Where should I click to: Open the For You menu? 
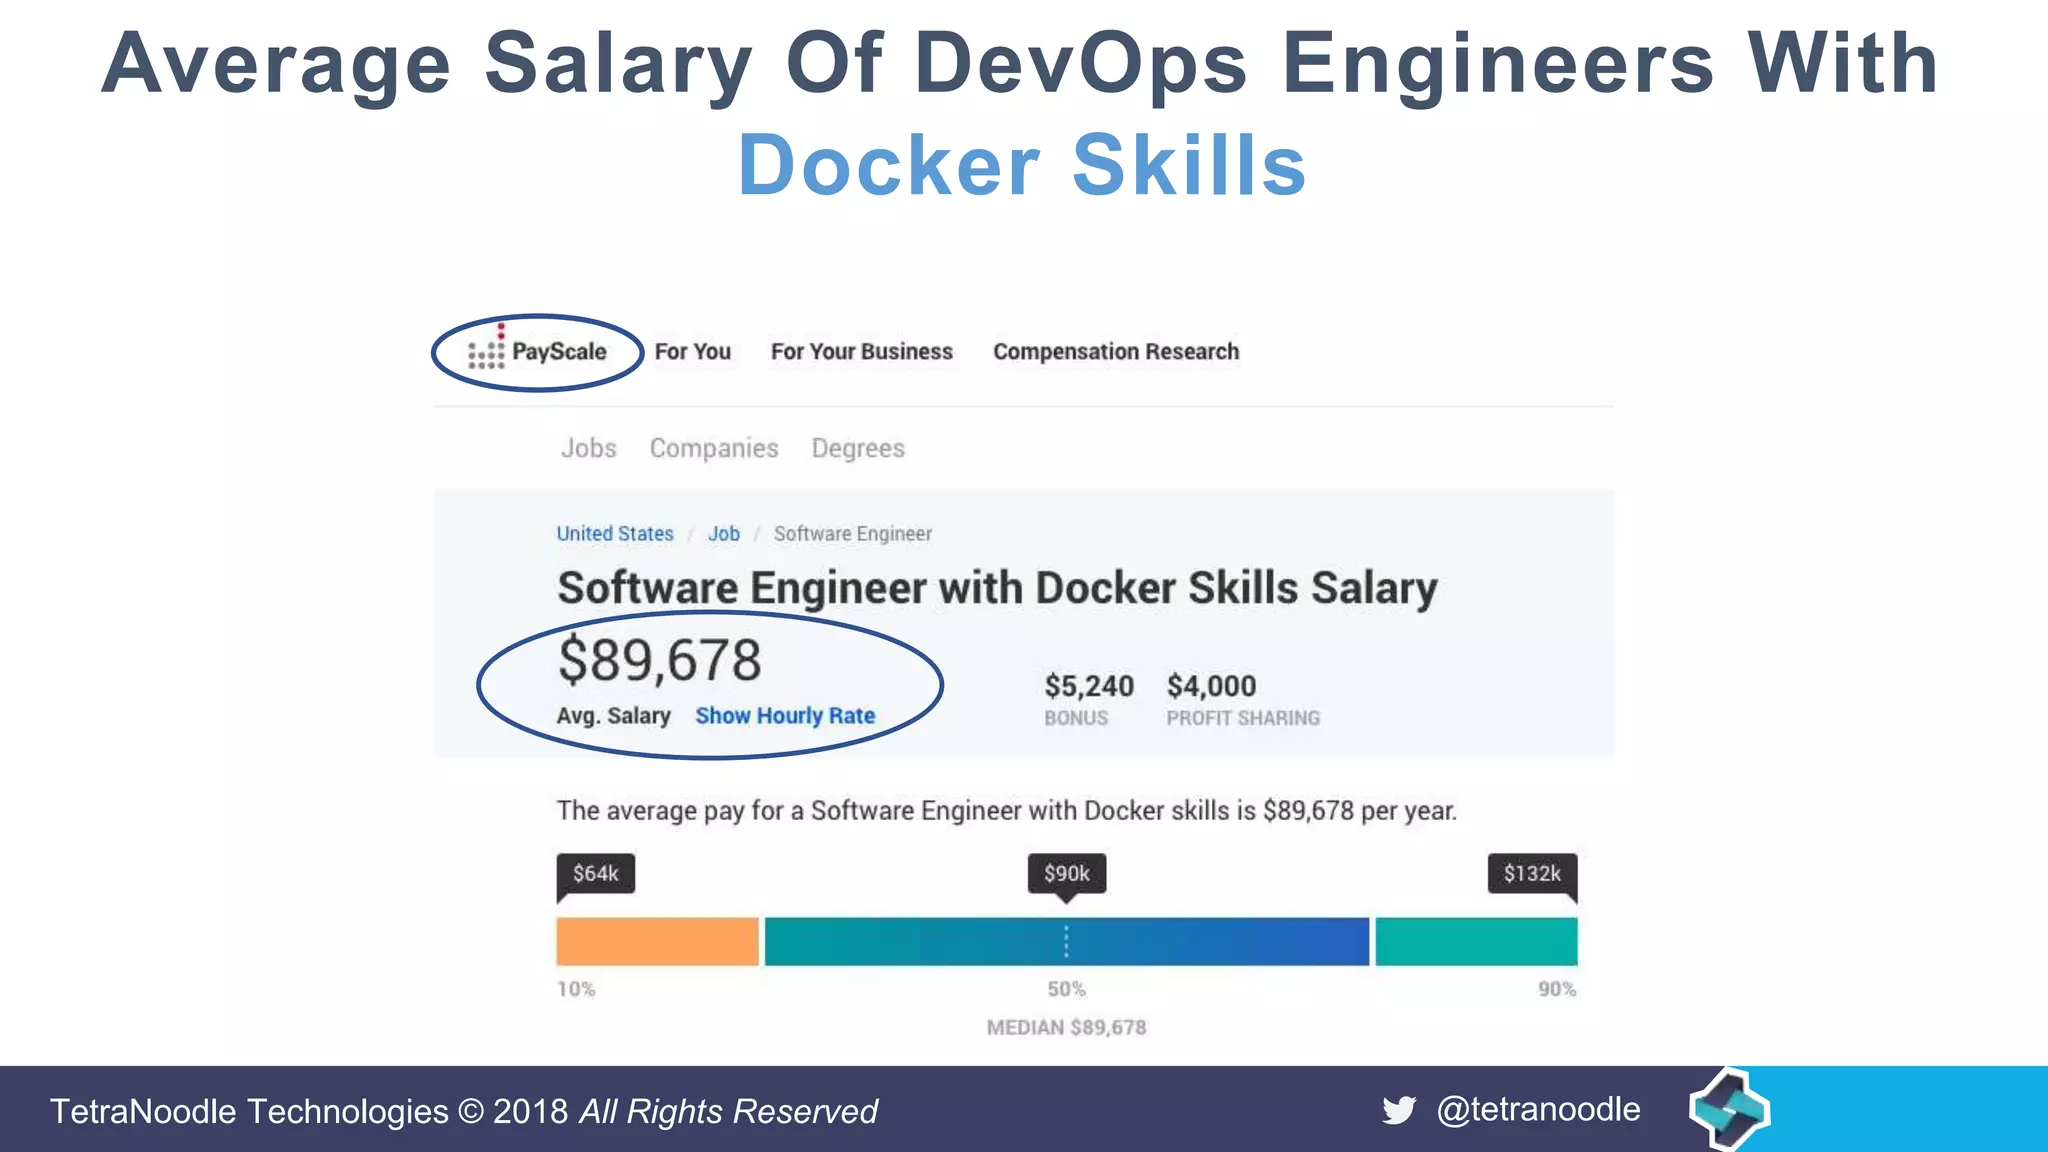tap(692, 352)
